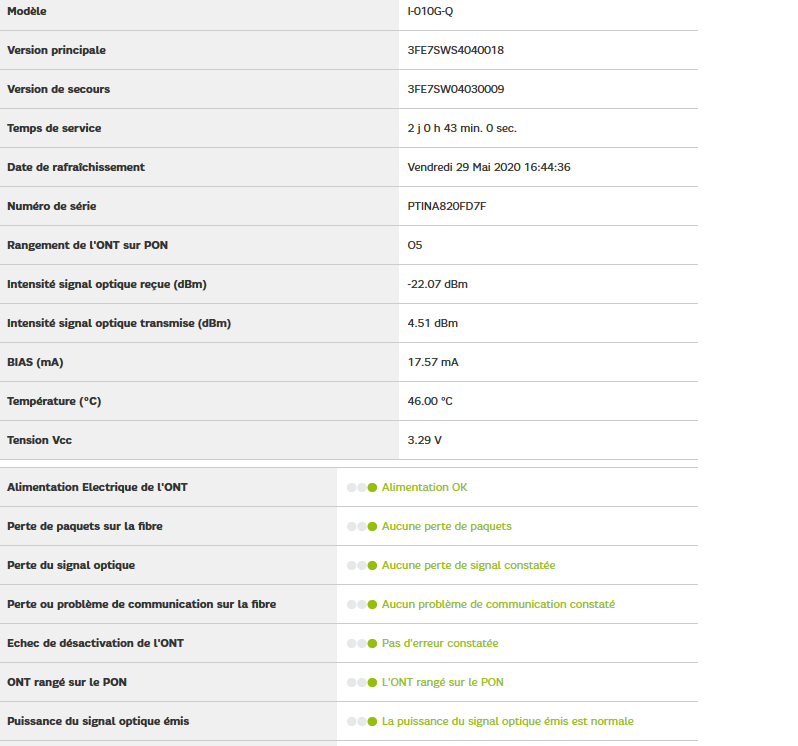Click the transmitted optical signal value 4.51 dBm
The image size is (798, 746).
pos(433,323)
